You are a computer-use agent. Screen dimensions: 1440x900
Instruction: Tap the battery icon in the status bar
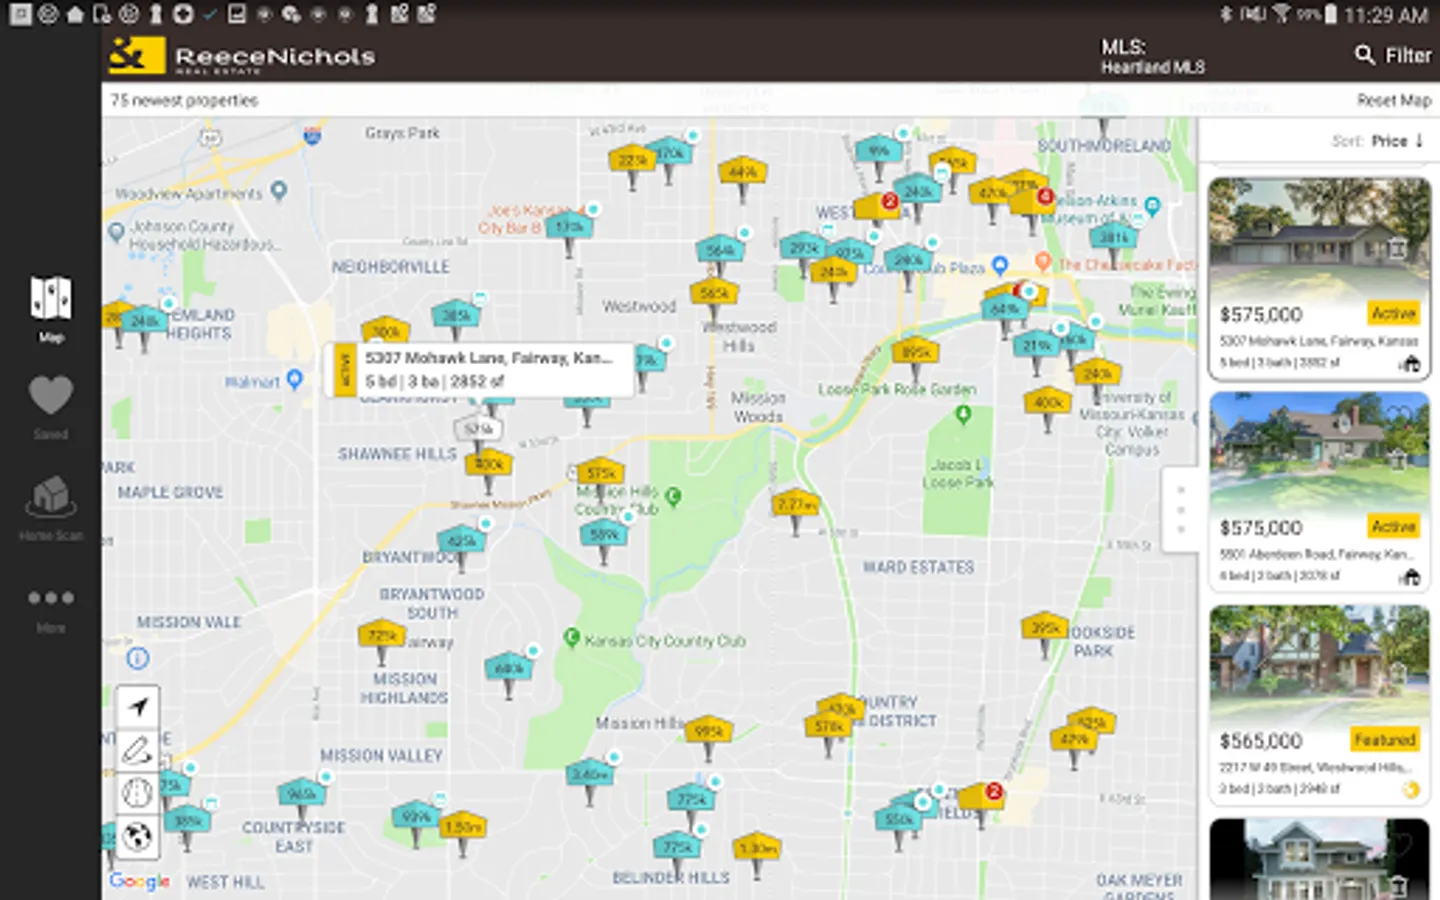(x=1330, y=14)
